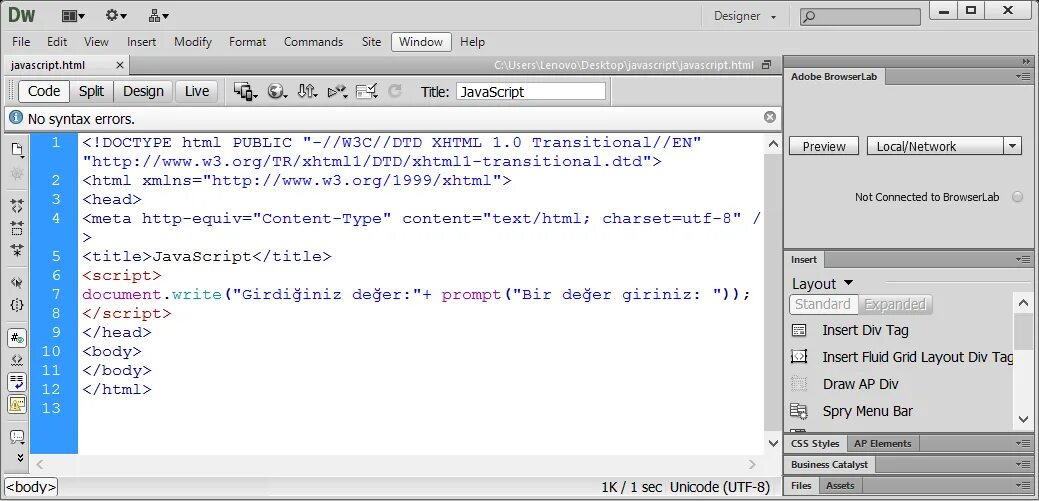Open the Layout menu icon in title bar
The image size is (1039, 501).
(x=73, y=16)
